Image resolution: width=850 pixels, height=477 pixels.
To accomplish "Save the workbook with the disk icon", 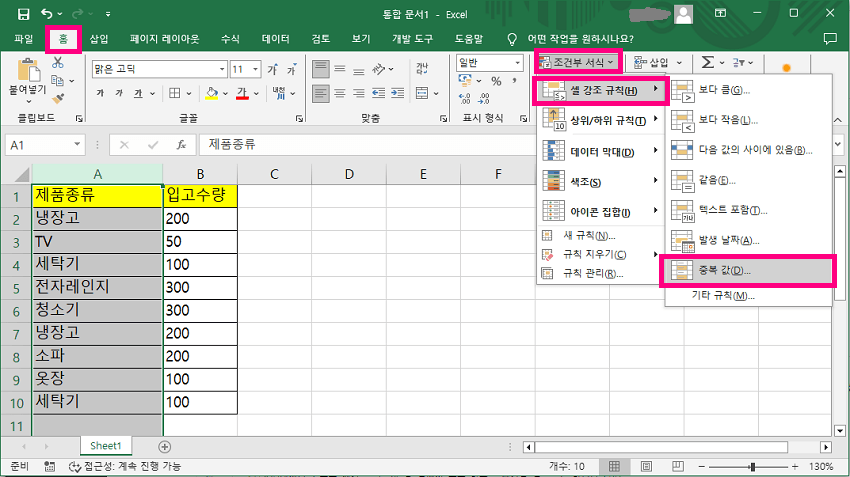I will (x=23, y=14).
